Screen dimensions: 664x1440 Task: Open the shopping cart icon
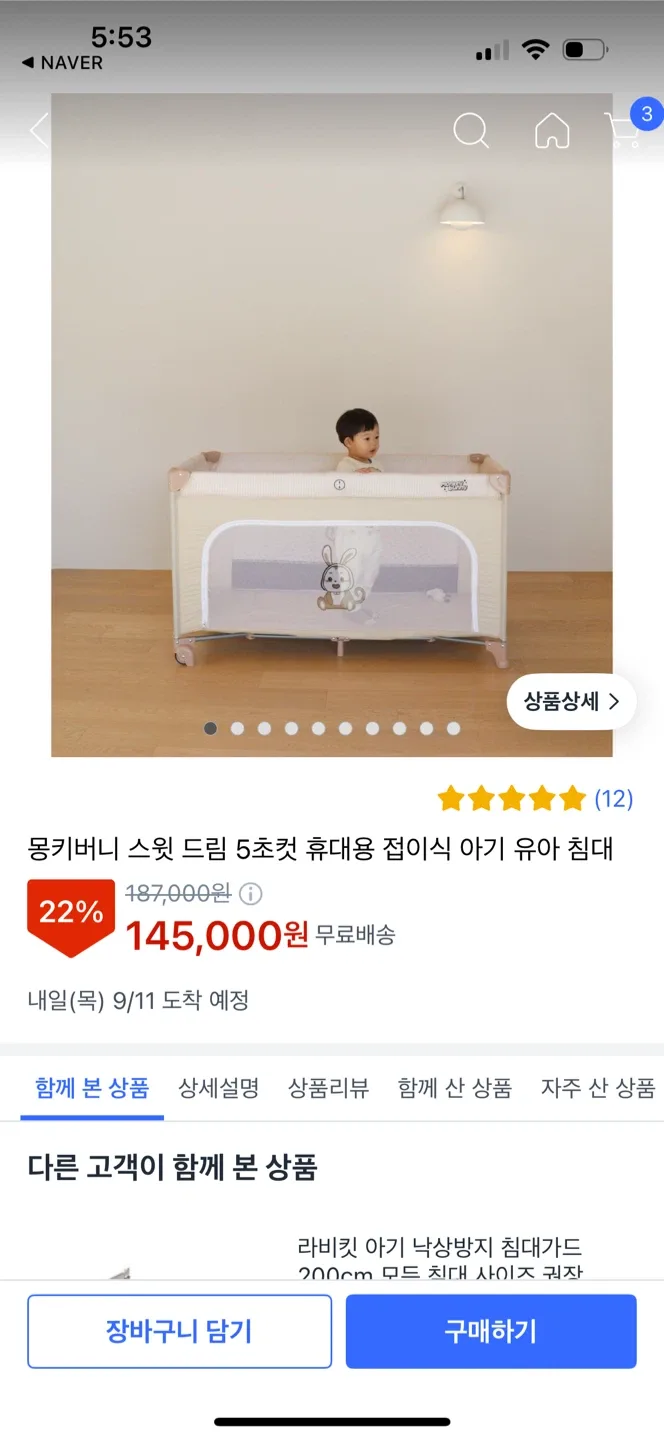tap(624, 130)
